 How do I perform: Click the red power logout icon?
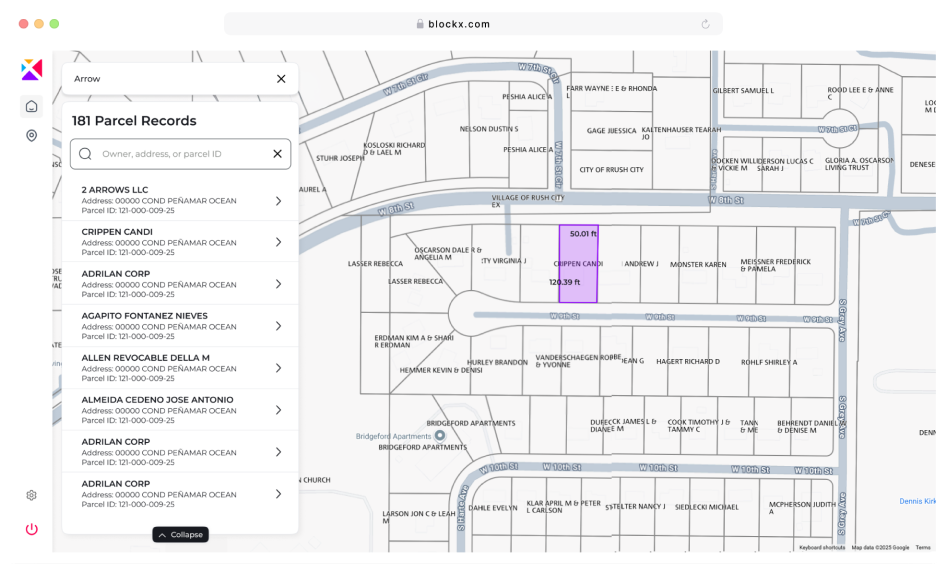click(31, 529)
